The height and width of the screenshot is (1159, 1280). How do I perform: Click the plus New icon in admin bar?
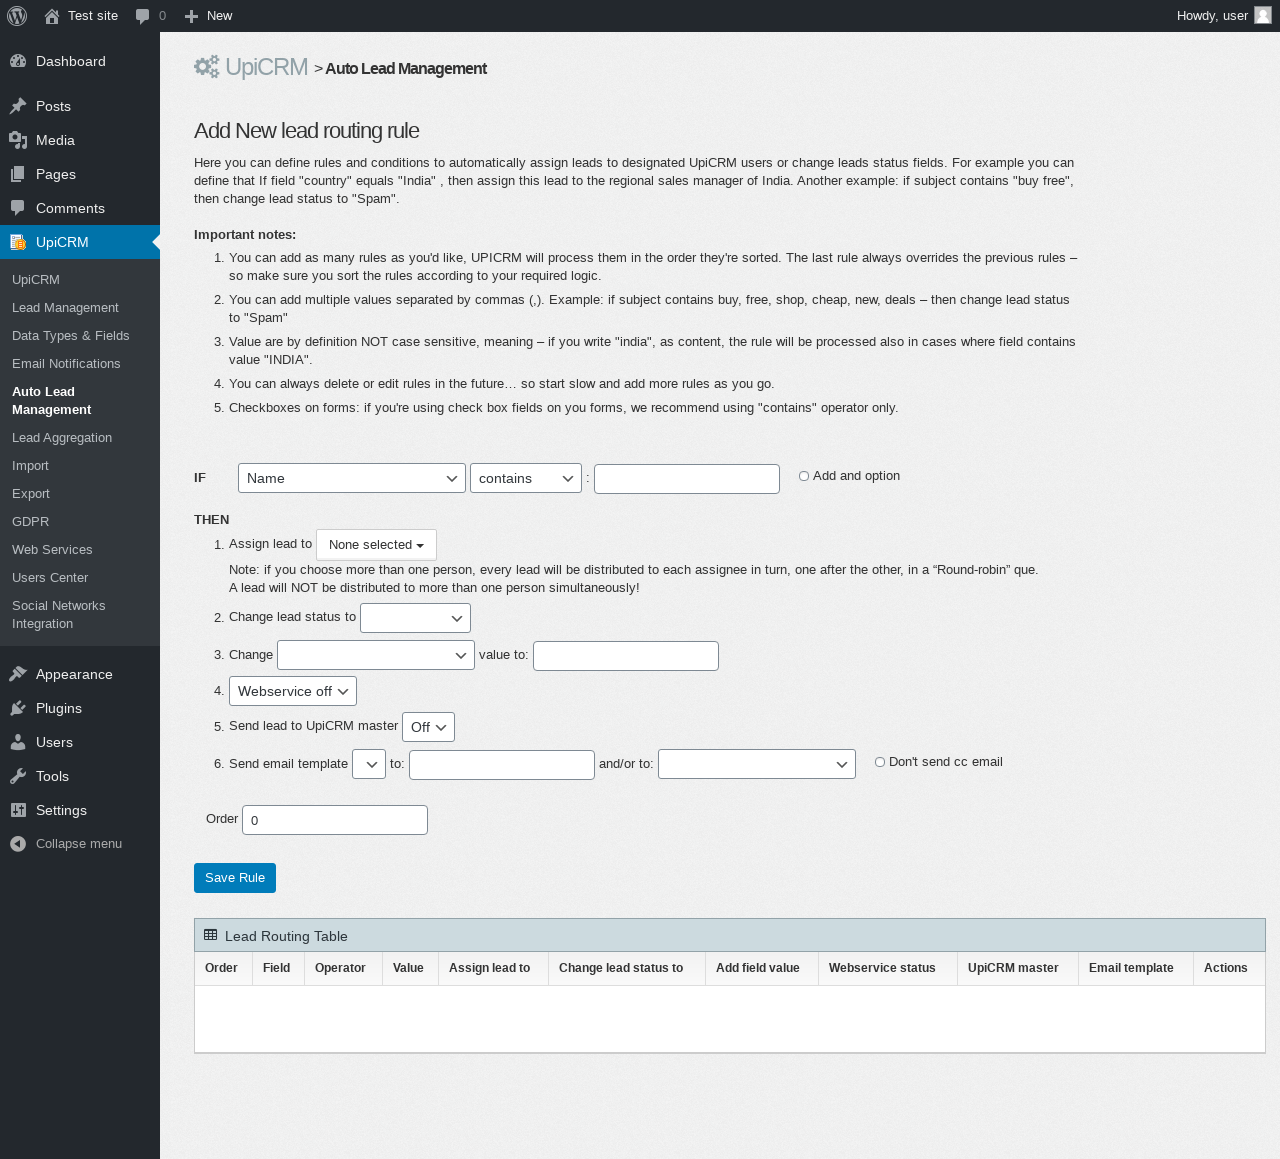point(192,16)
